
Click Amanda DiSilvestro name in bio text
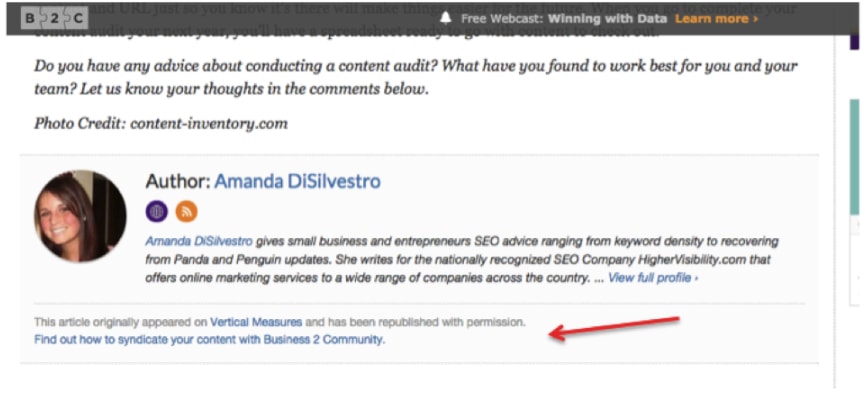[x=199, y=241]
